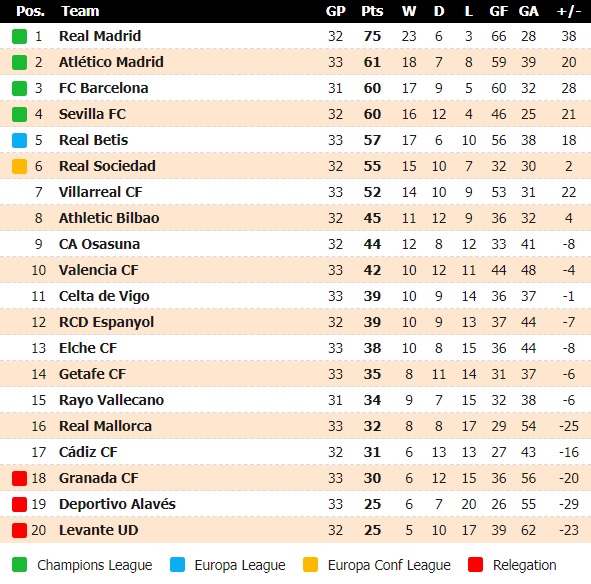Screen dimensions: 591x584
Task: Click the green marker beside Real Madrid
Action: pos(19,37)
